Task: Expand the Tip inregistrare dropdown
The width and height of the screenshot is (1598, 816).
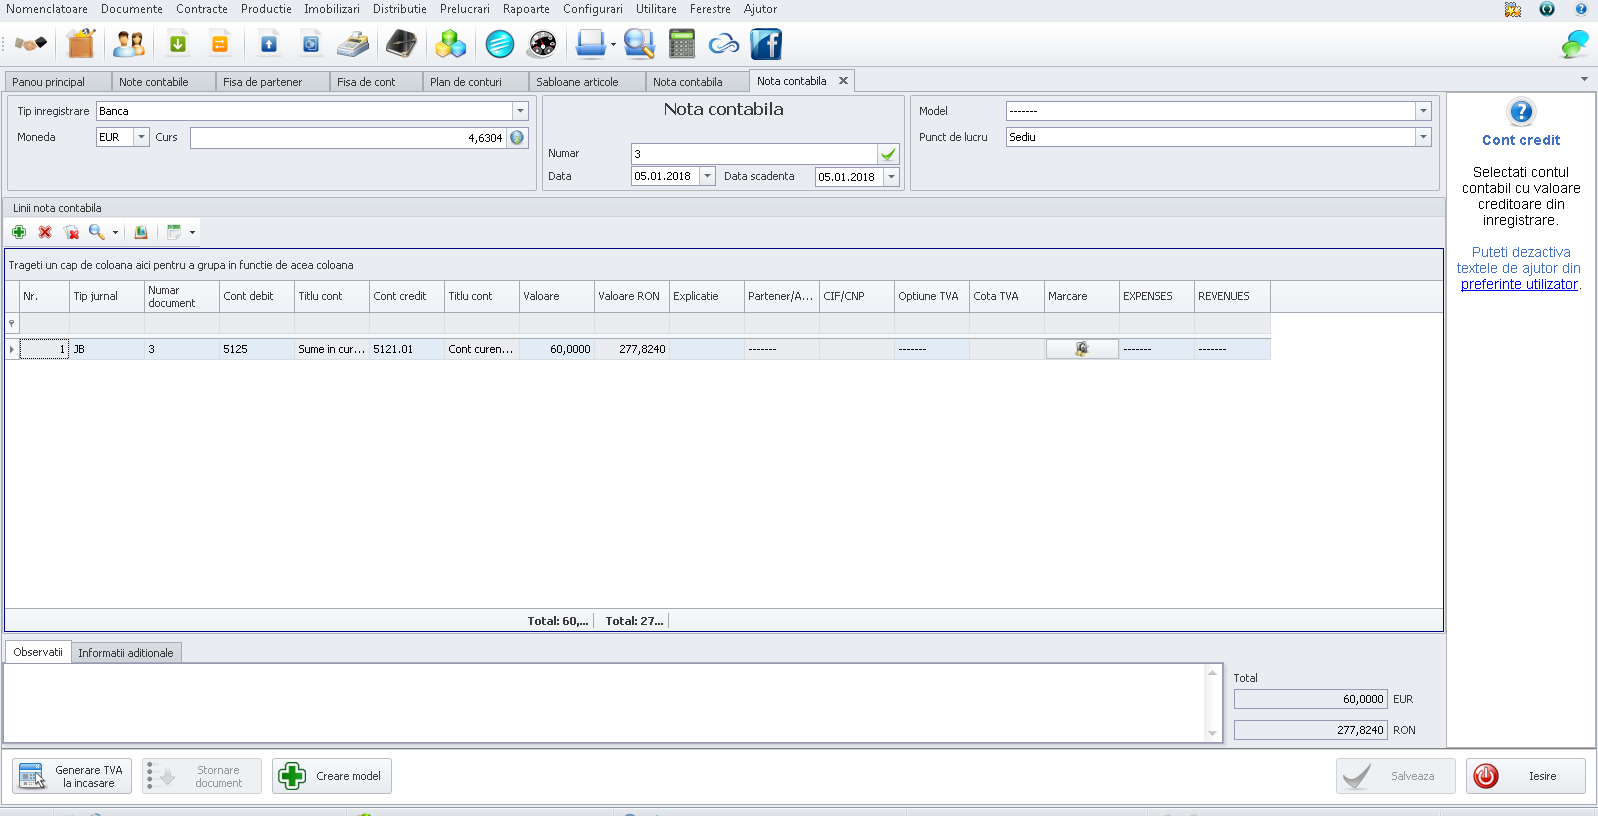Action: (520, 111)
